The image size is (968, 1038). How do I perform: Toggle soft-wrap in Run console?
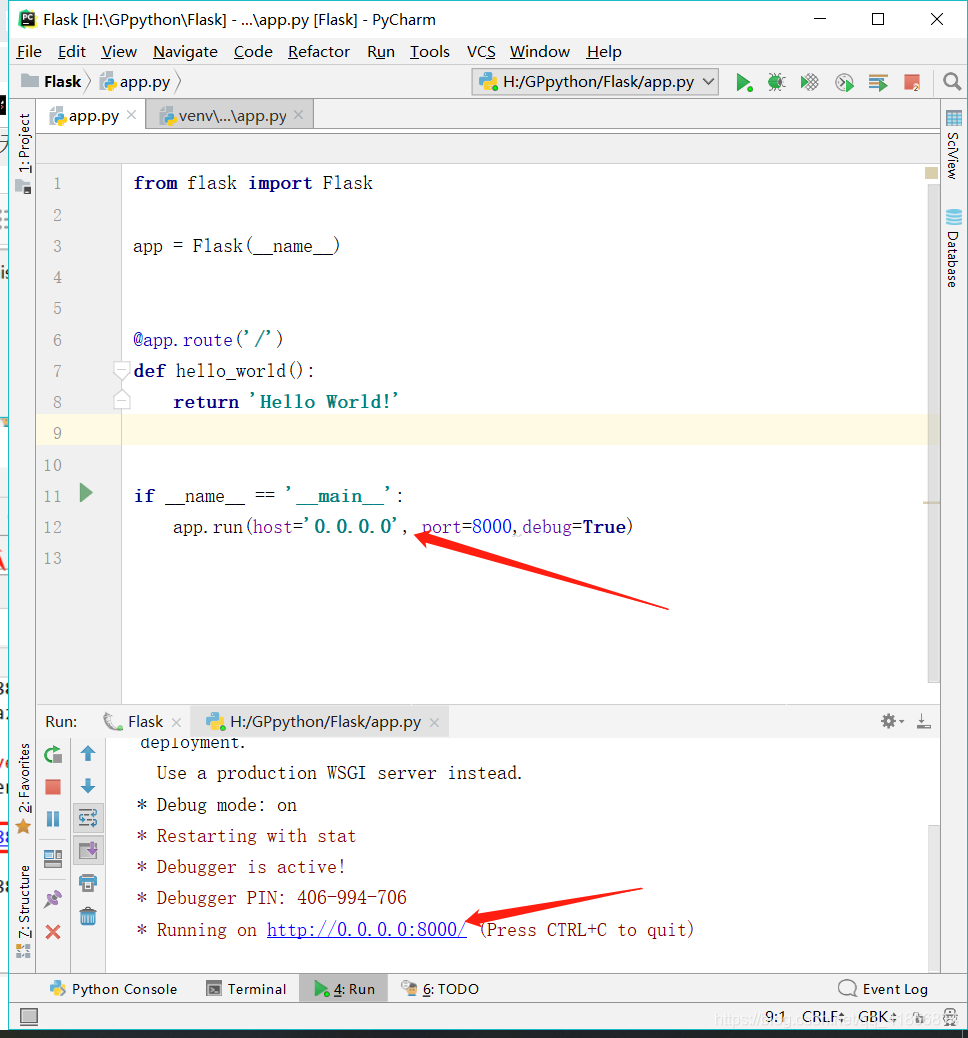(x=88, y=818)
